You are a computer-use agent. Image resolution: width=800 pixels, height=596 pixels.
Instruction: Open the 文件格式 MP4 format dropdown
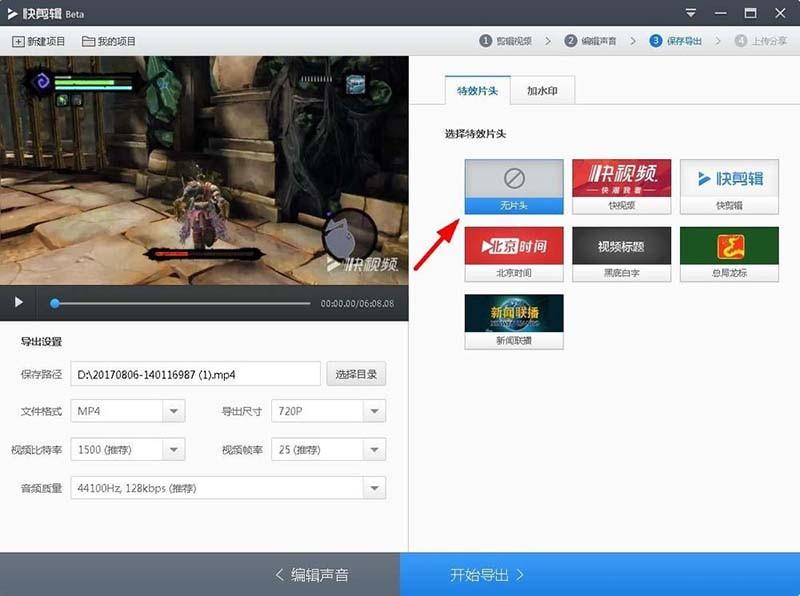tap(127, 411)
